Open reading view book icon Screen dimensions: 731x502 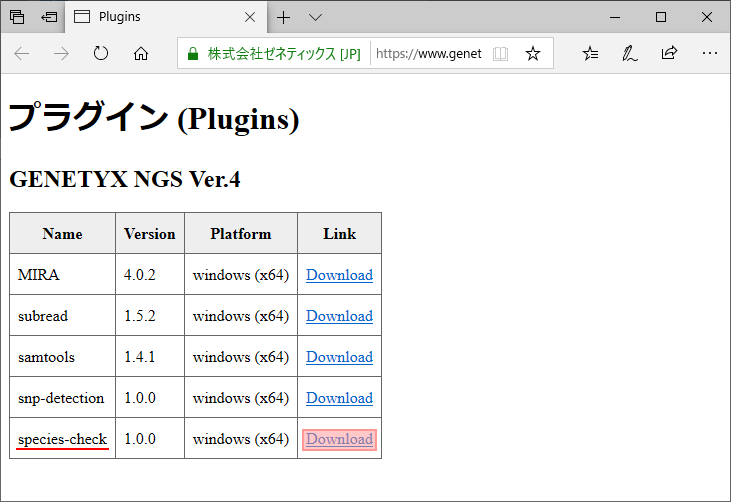click(x=500, y=54)
